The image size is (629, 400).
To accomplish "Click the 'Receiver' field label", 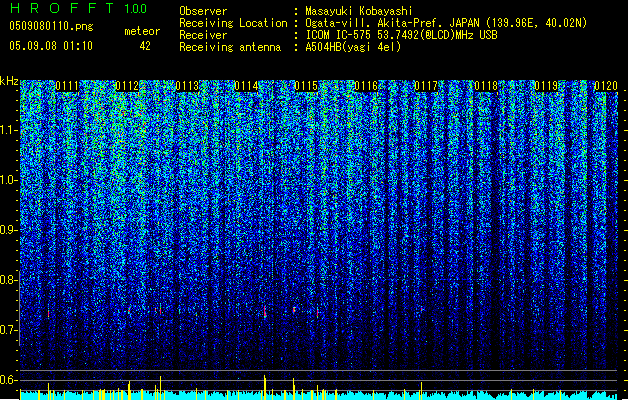I will [203, 35].
